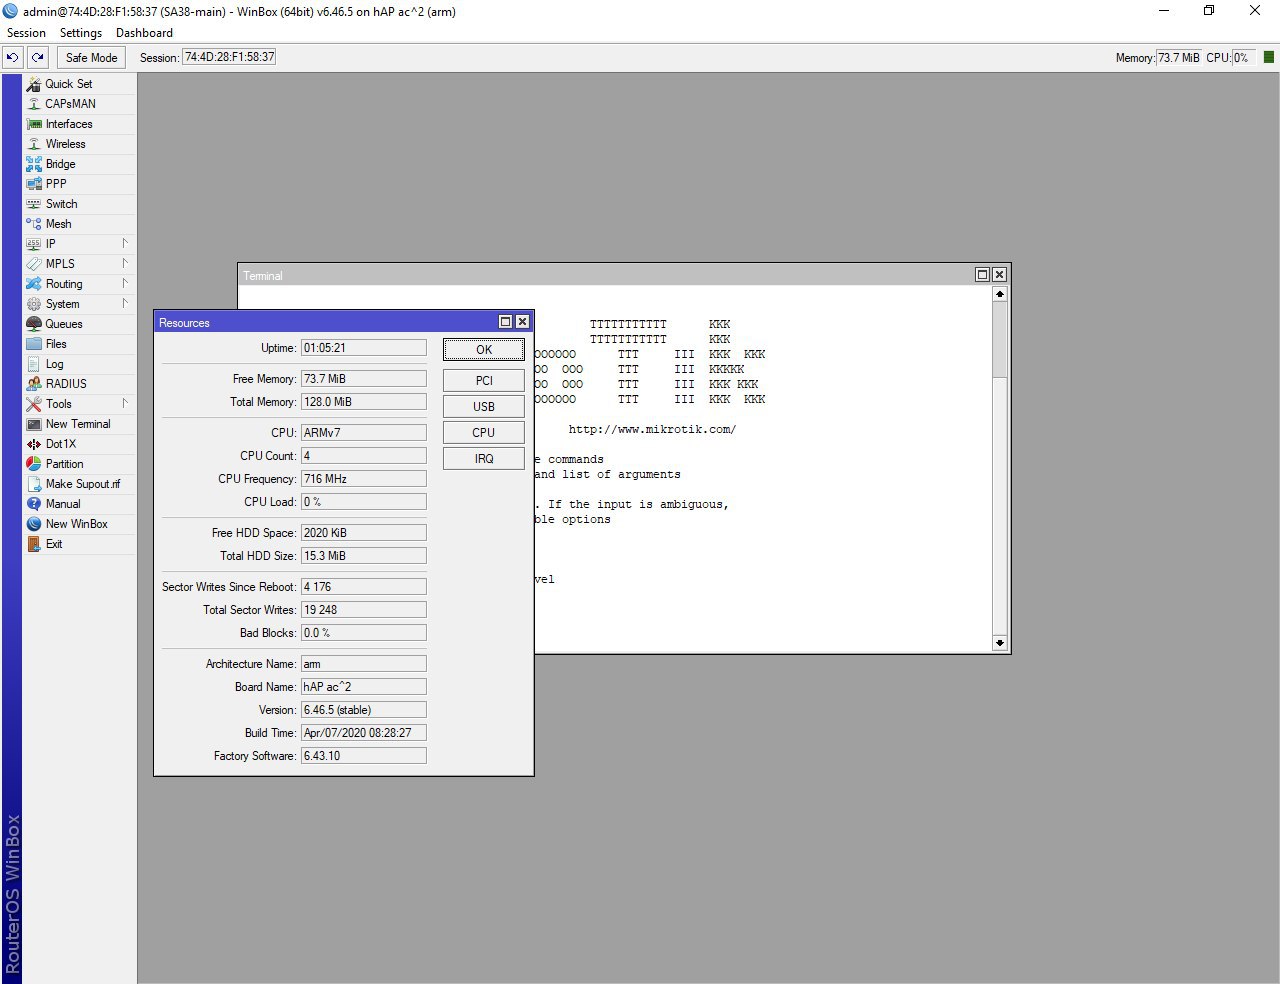
Task: Click OK in Resources window
Action: point(484,349)
